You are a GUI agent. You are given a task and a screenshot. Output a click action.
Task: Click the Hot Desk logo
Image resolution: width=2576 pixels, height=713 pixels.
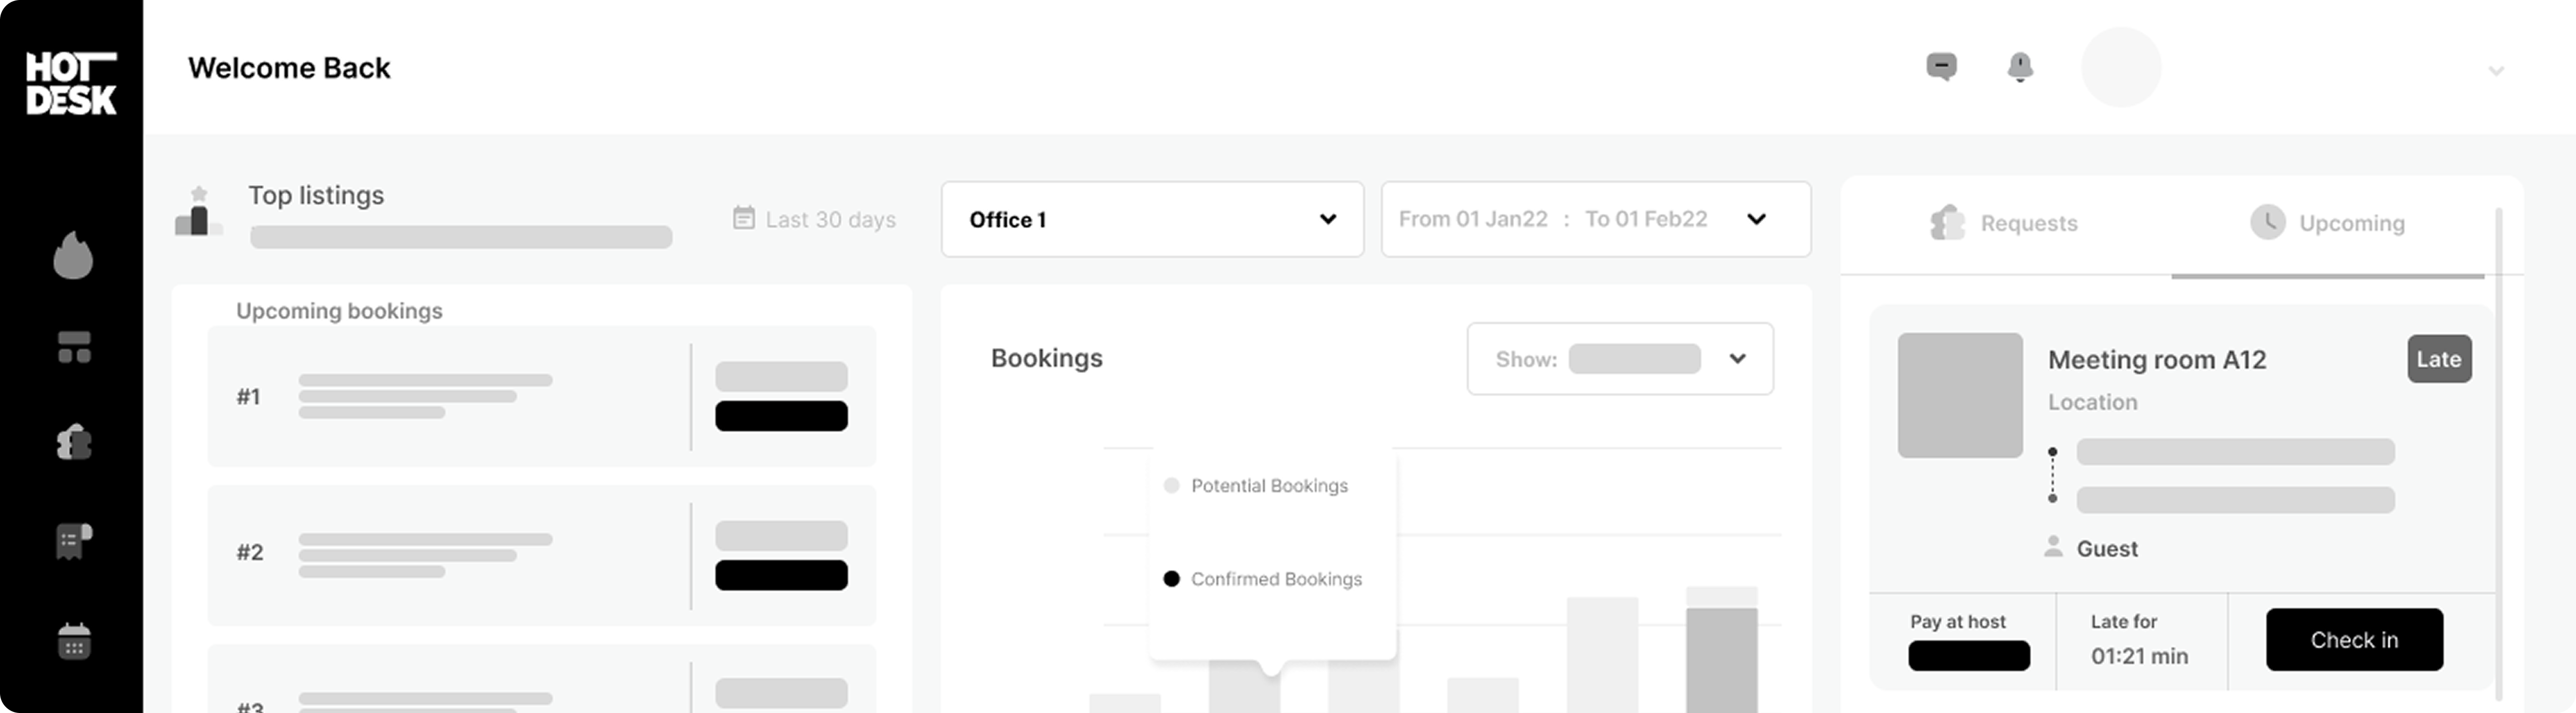(x=71, y=83)
